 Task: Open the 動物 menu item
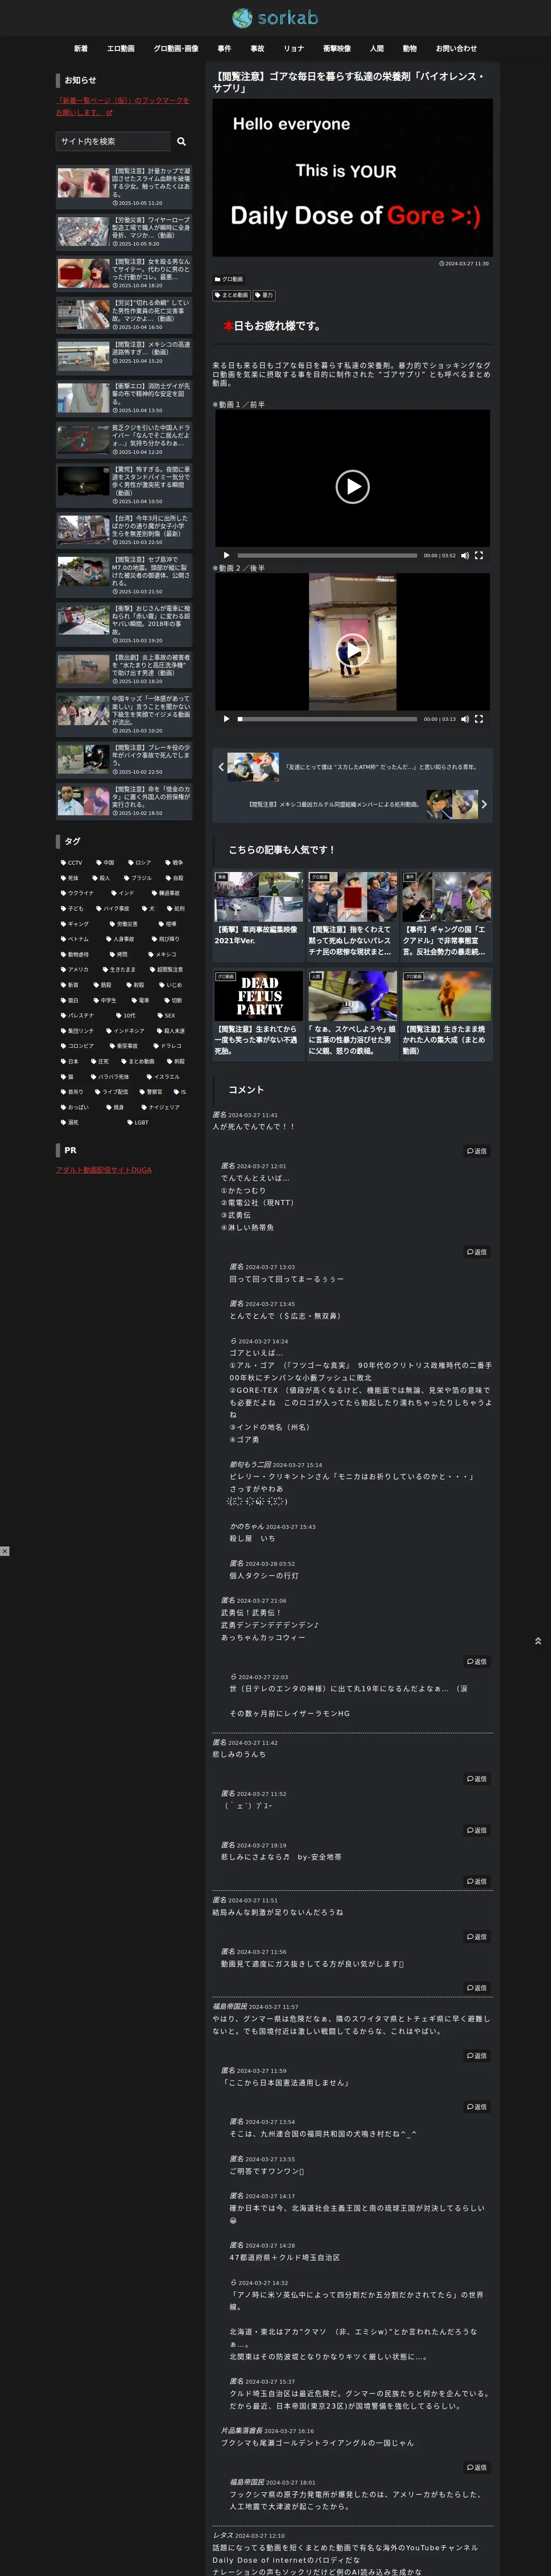tap(410, 48)
